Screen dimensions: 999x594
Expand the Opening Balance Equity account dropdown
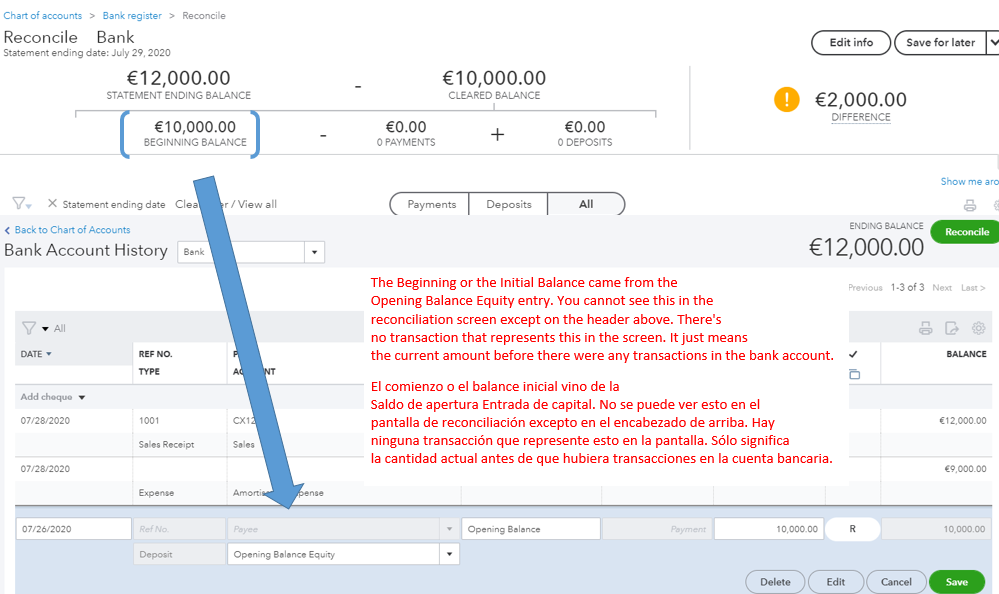tap(449, 554)
